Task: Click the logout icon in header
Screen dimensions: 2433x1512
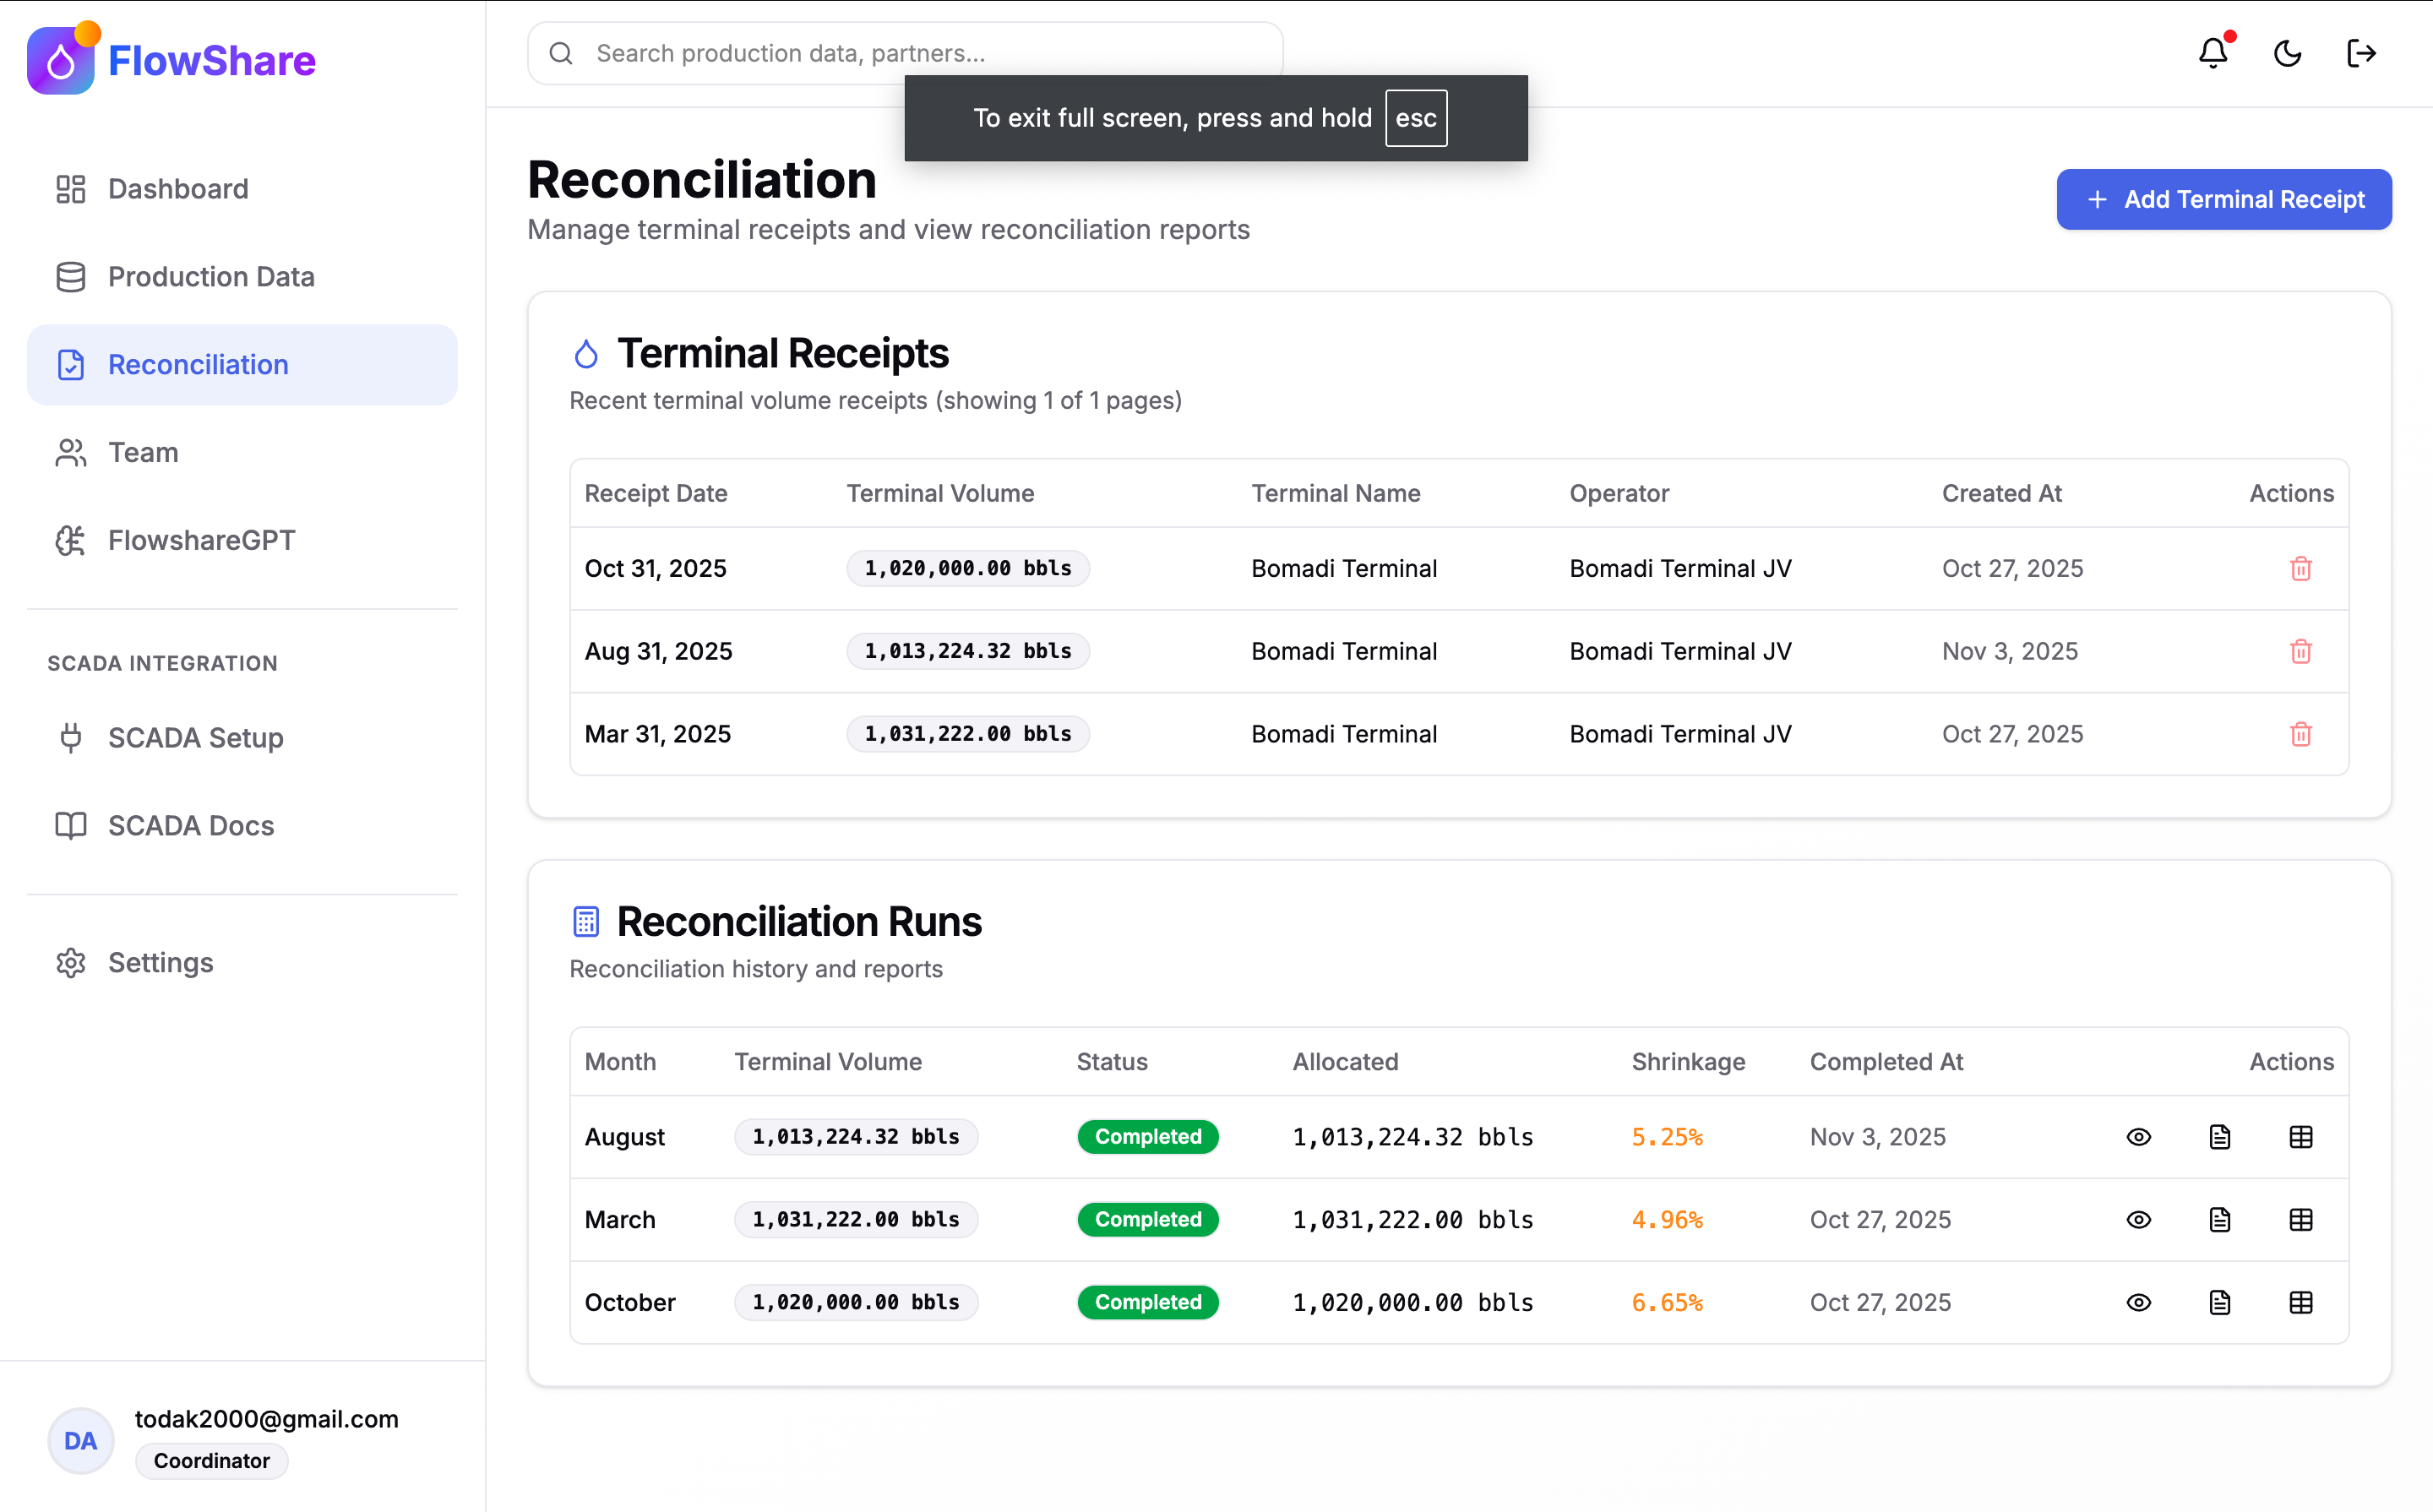Action: (2361, 53)
